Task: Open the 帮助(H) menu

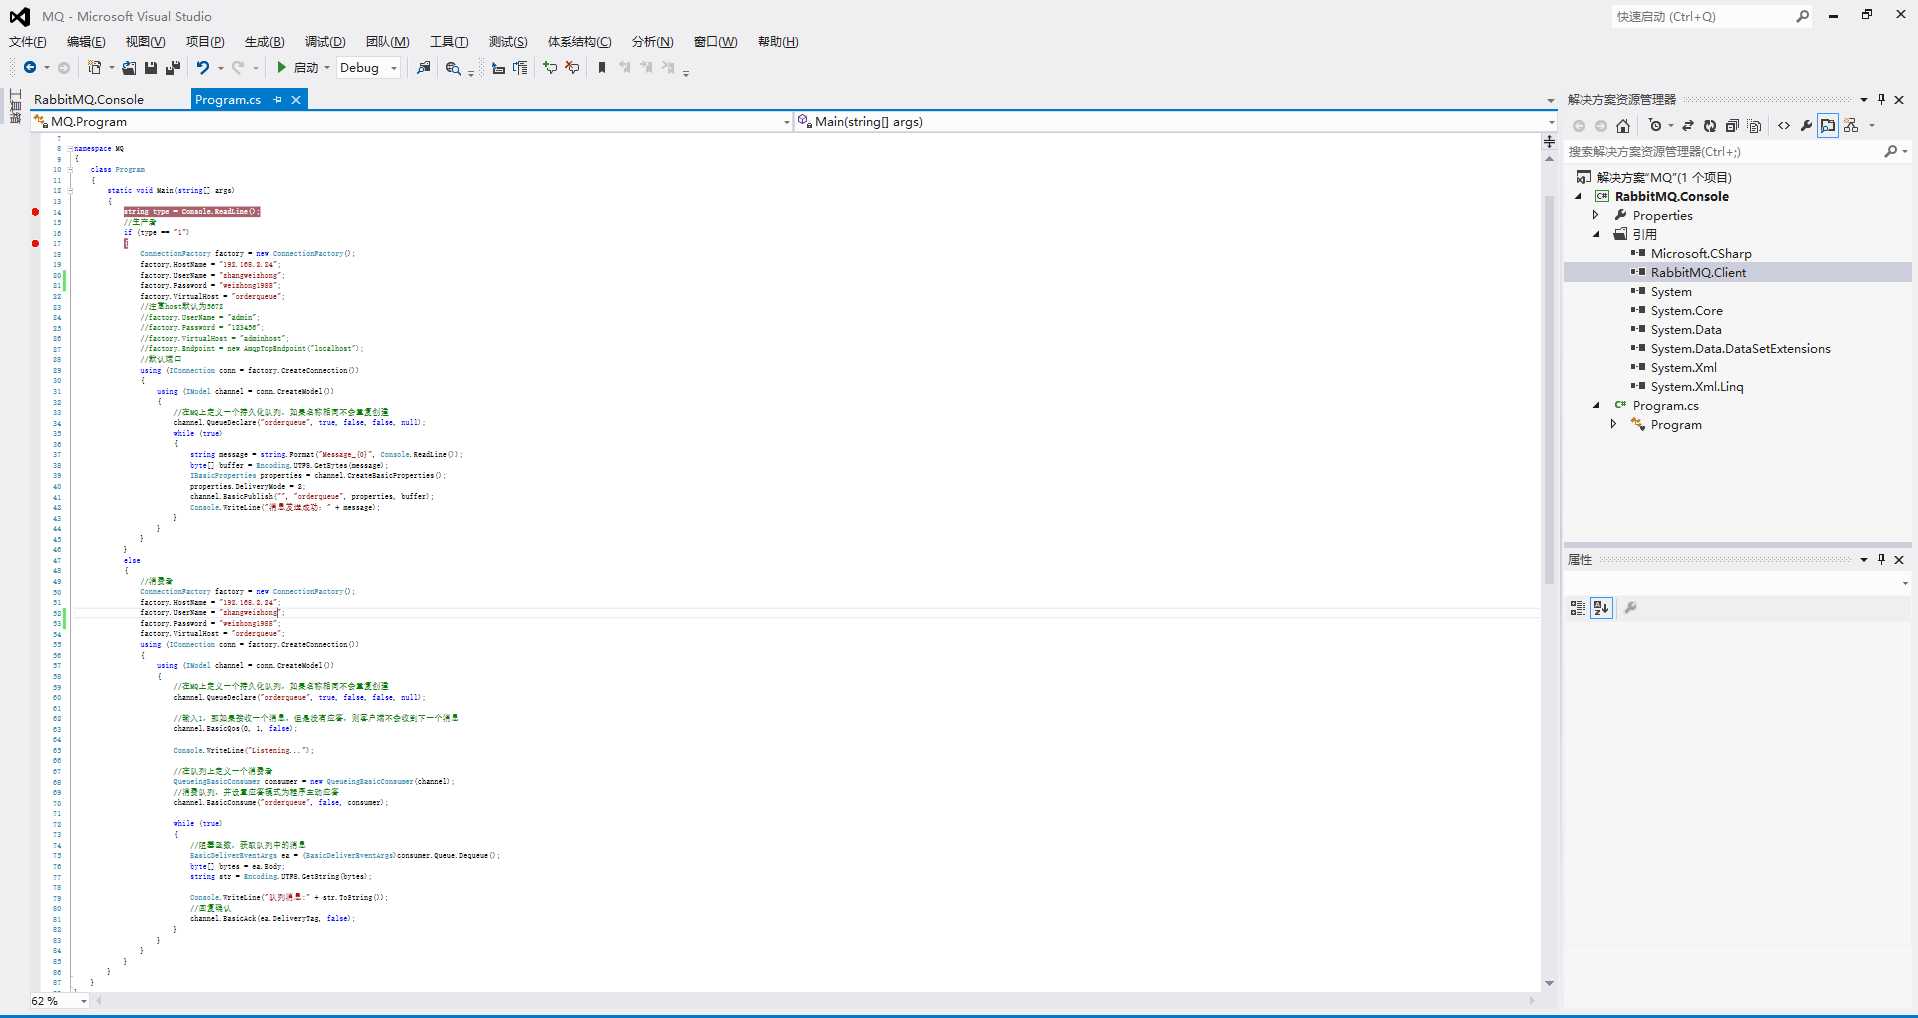Action: pos(778,41)
